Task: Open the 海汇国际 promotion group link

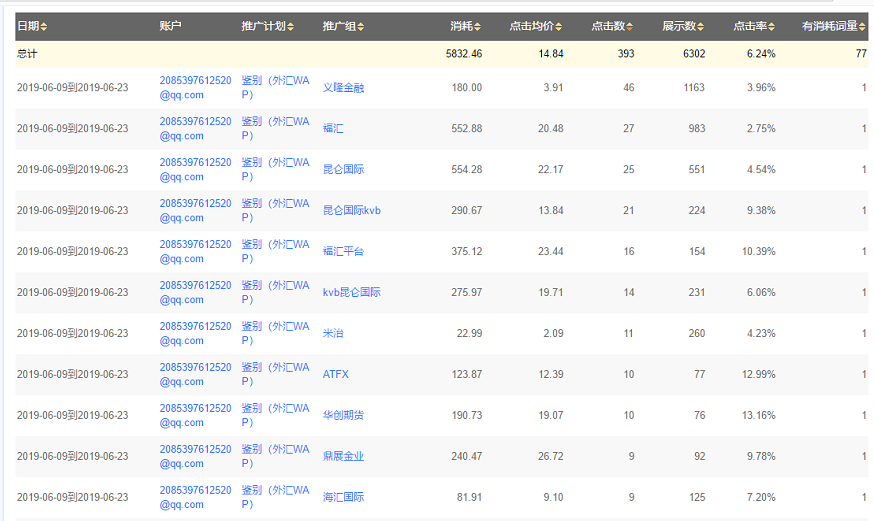Action: [x=343, y=497]
